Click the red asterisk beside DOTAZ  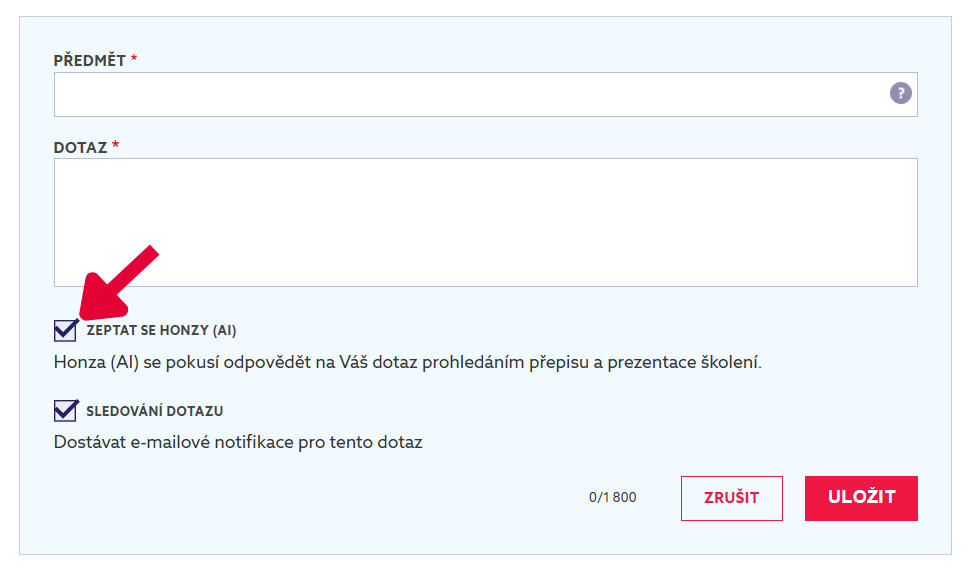click(115, 145)
